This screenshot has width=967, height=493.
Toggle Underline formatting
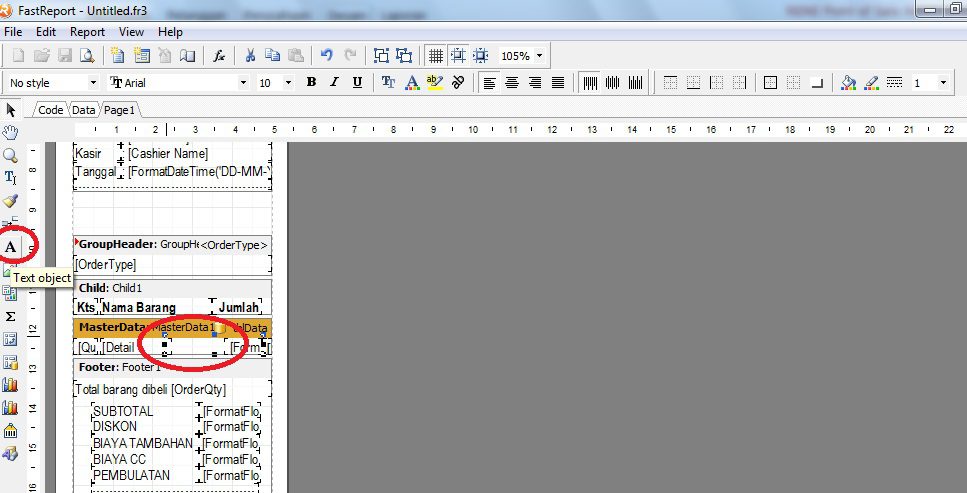tap(357, 83)
